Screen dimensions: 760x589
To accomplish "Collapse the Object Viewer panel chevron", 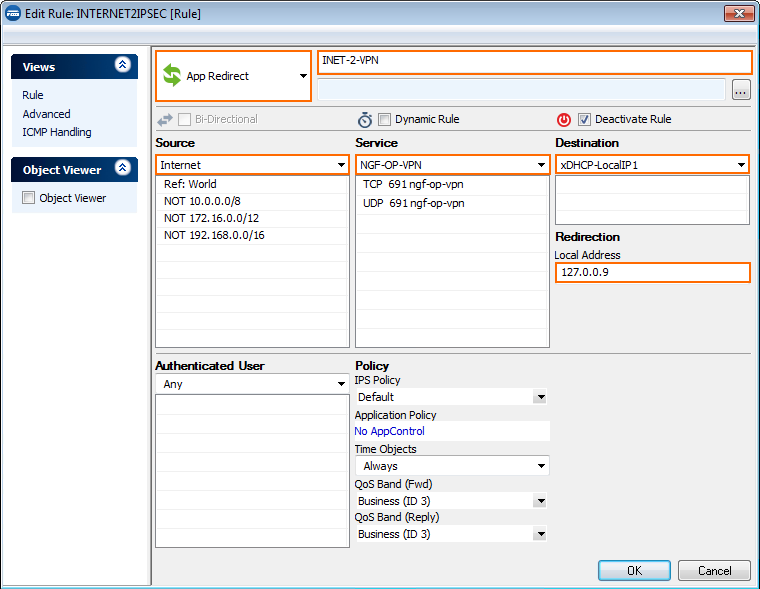I will pos(123,168).
